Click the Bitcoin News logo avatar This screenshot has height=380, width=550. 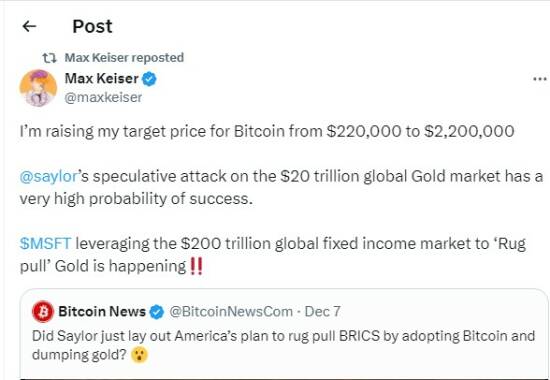(43, 312)
